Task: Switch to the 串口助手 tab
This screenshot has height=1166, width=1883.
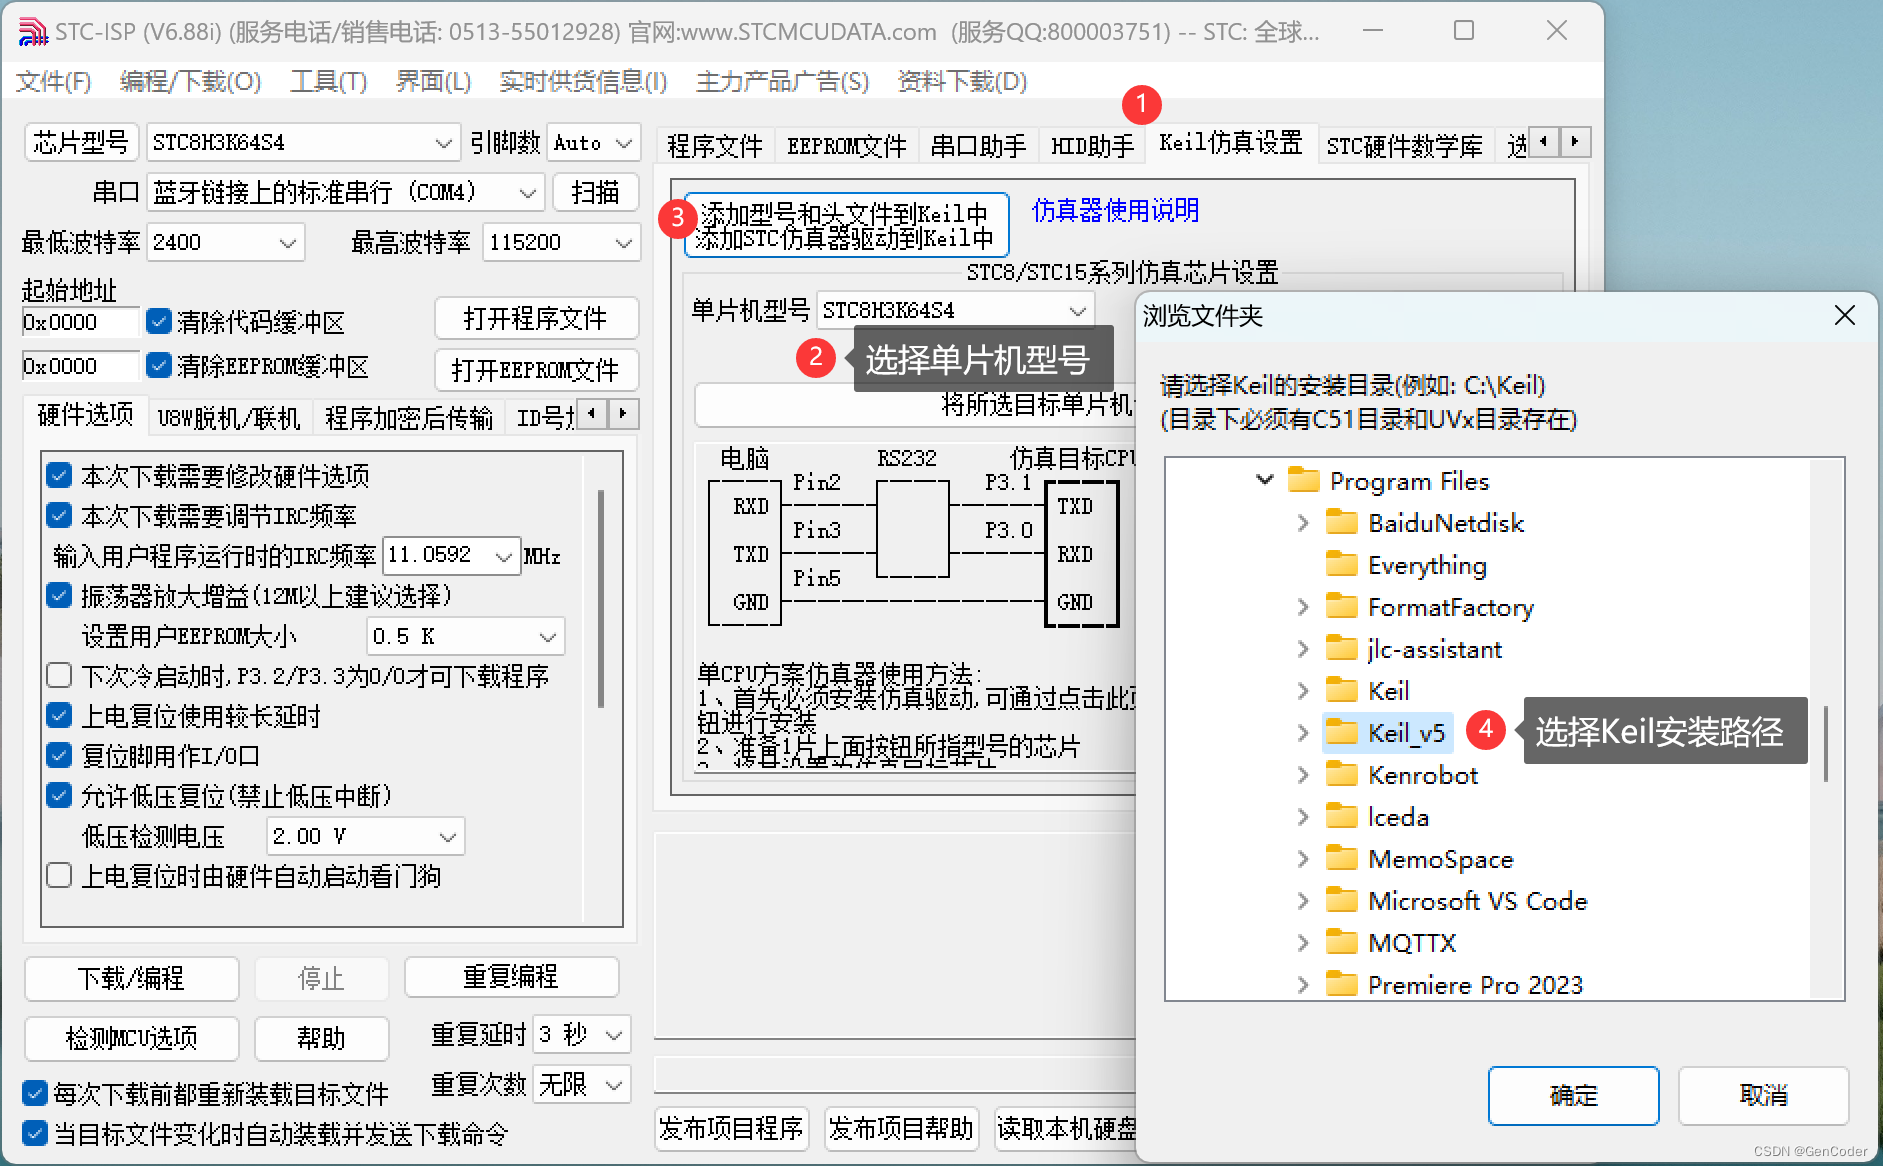Action: point(978,146)
